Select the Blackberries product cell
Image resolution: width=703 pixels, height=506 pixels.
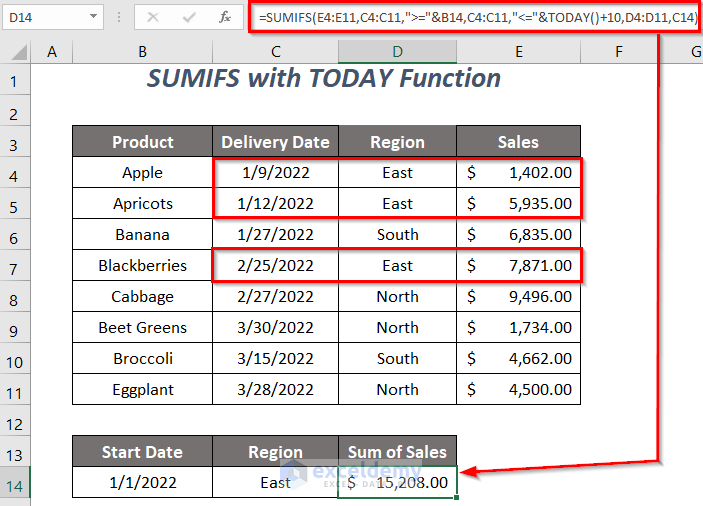(x=142, y=266)
